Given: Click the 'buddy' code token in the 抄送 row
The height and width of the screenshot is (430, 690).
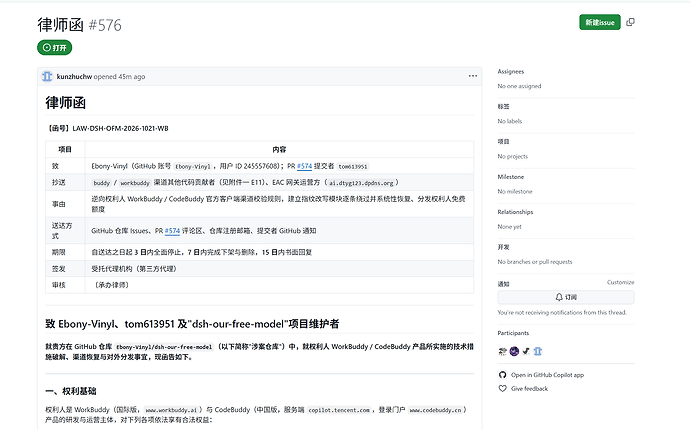Looking at the screenshot, I should click(x=102, y=183).
